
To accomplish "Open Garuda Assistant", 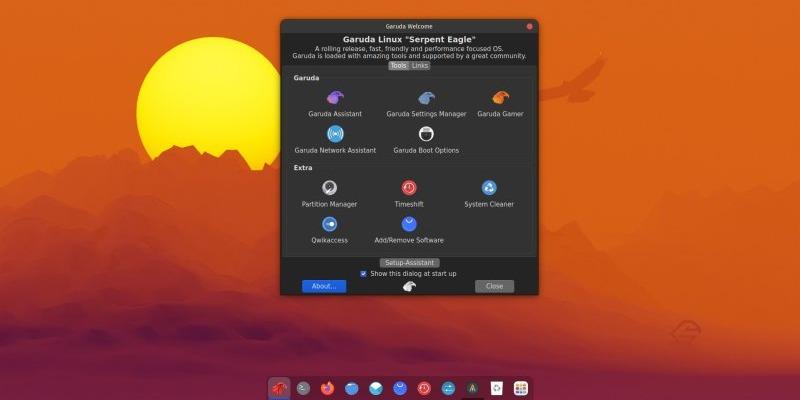I will pos(335,99).
